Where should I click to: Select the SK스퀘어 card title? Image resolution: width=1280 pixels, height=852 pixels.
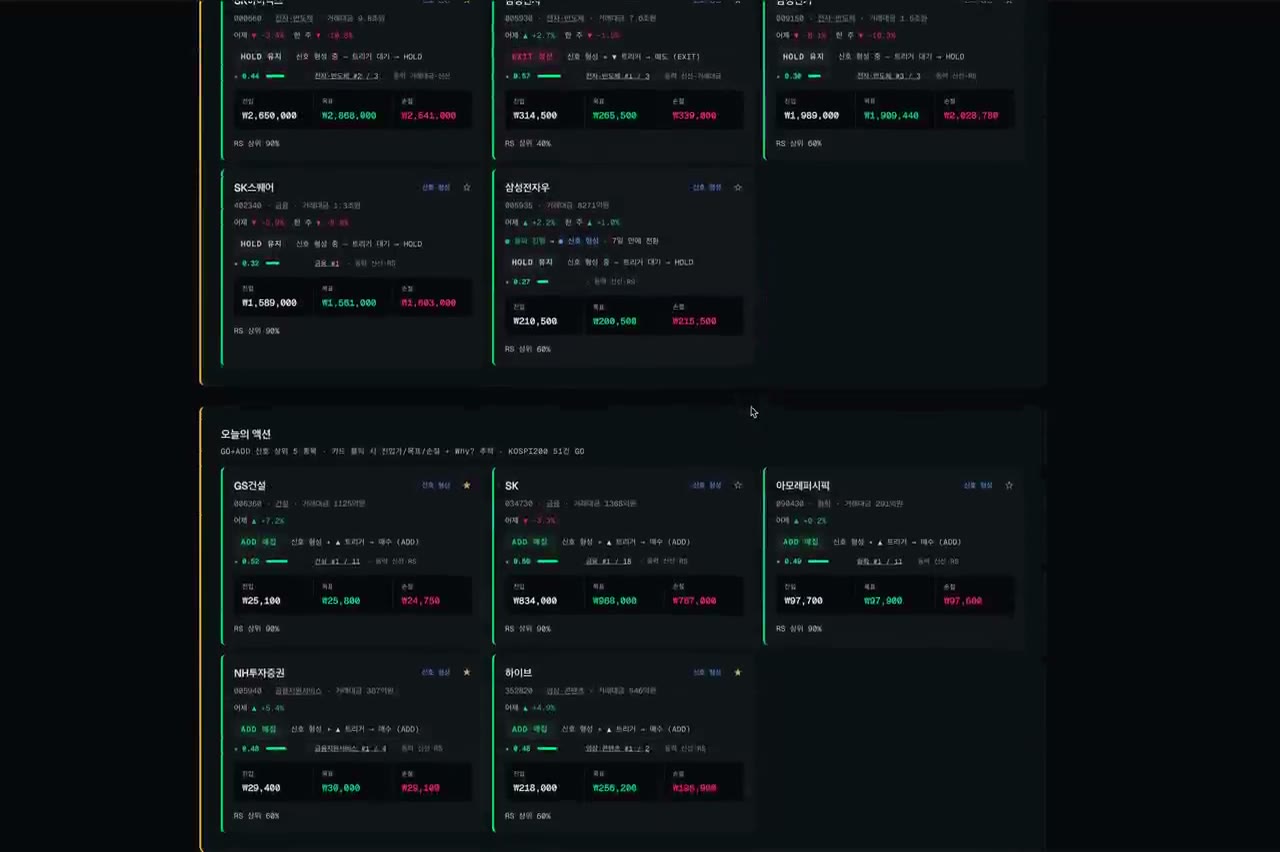(x=254, y=187)
